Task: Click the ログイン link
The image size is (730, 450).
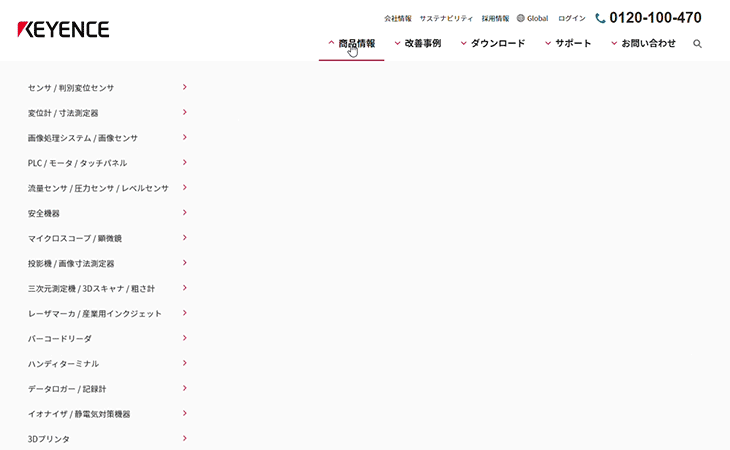Action: (x=572, y=18)
